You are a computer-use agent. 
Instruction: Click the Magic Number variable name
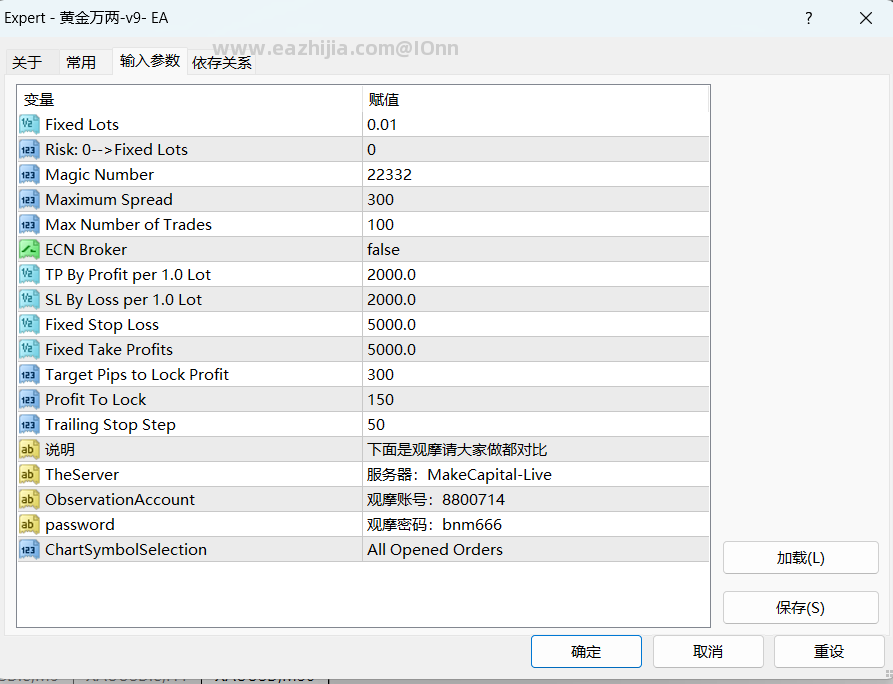coord(100,174)
